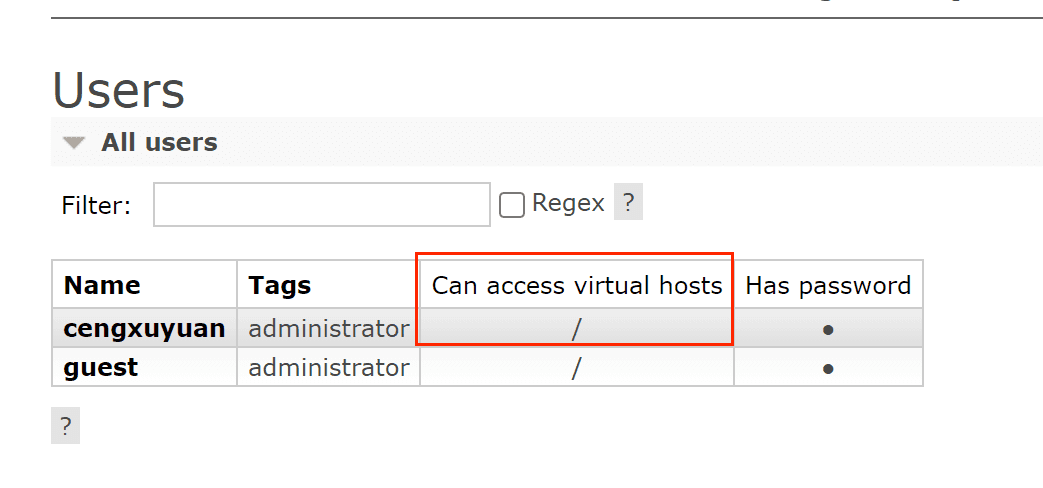Click the virtual host slash for cengxuyuan

(x=576, y=330)
